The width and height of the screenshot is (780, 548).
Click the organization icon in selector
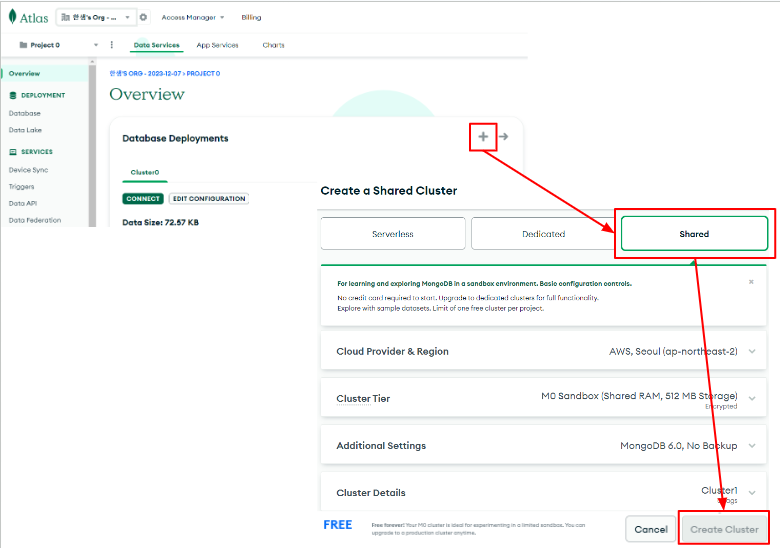point(65,17)
